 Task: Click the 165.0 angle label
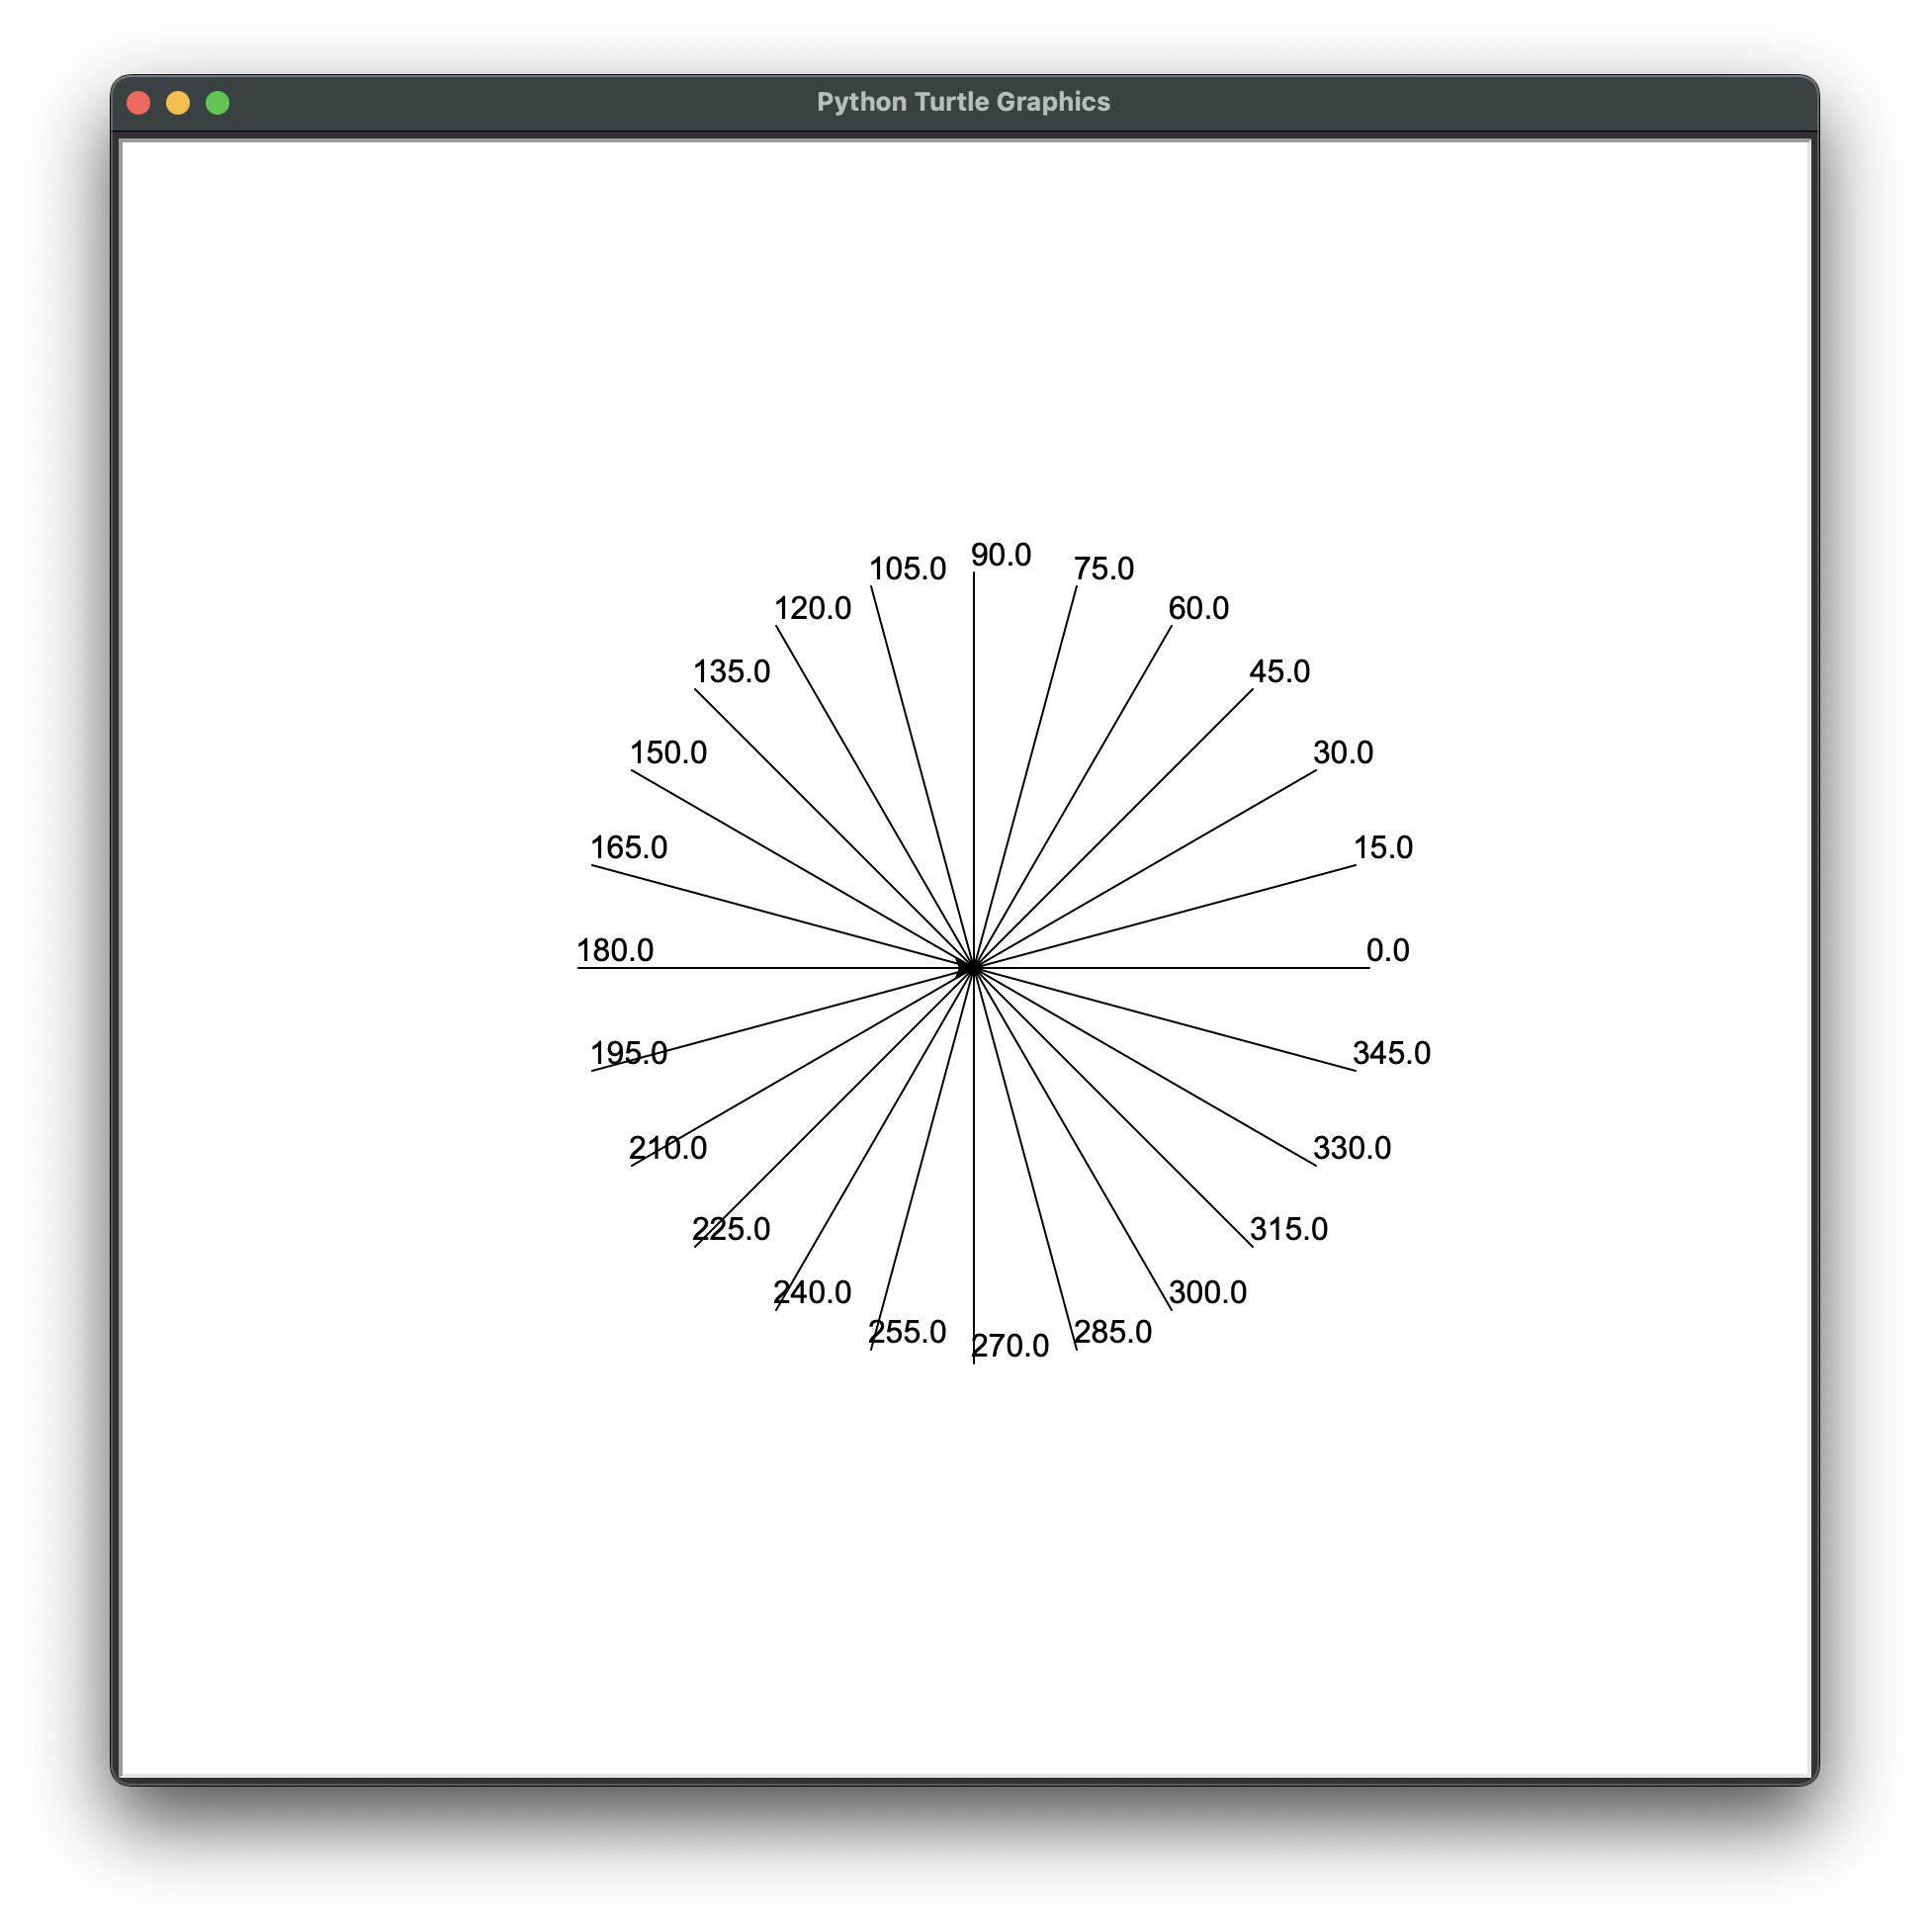click(628, 847)
